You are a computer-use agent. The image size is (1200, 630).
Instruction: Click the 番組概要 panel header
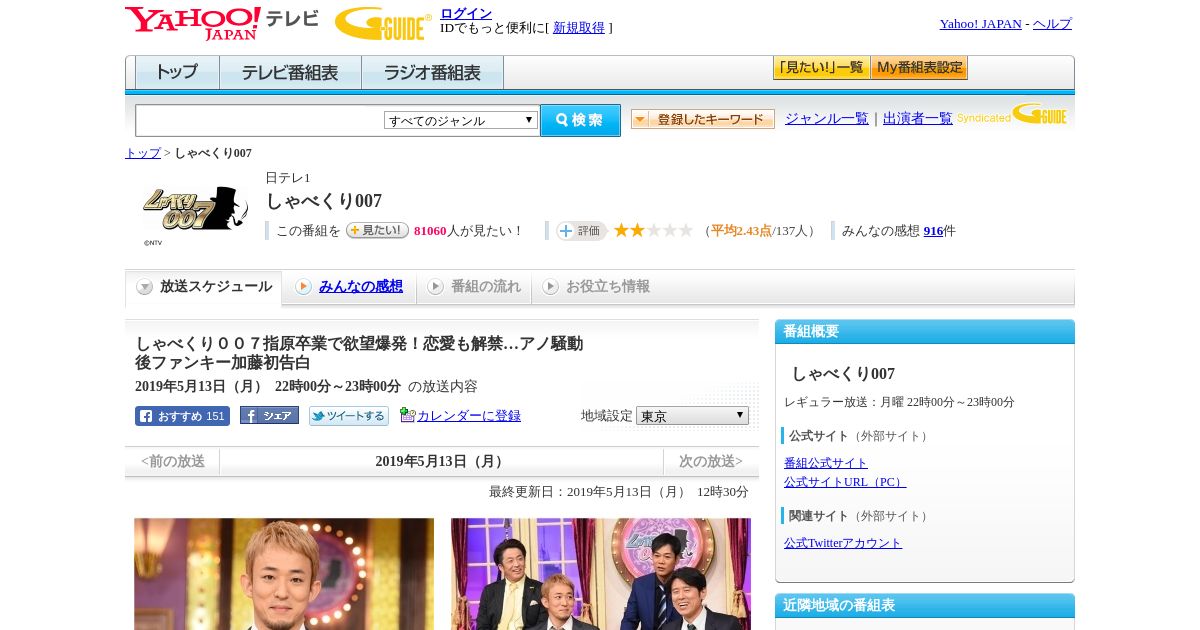pyautogui.click(x=925, y=332)
